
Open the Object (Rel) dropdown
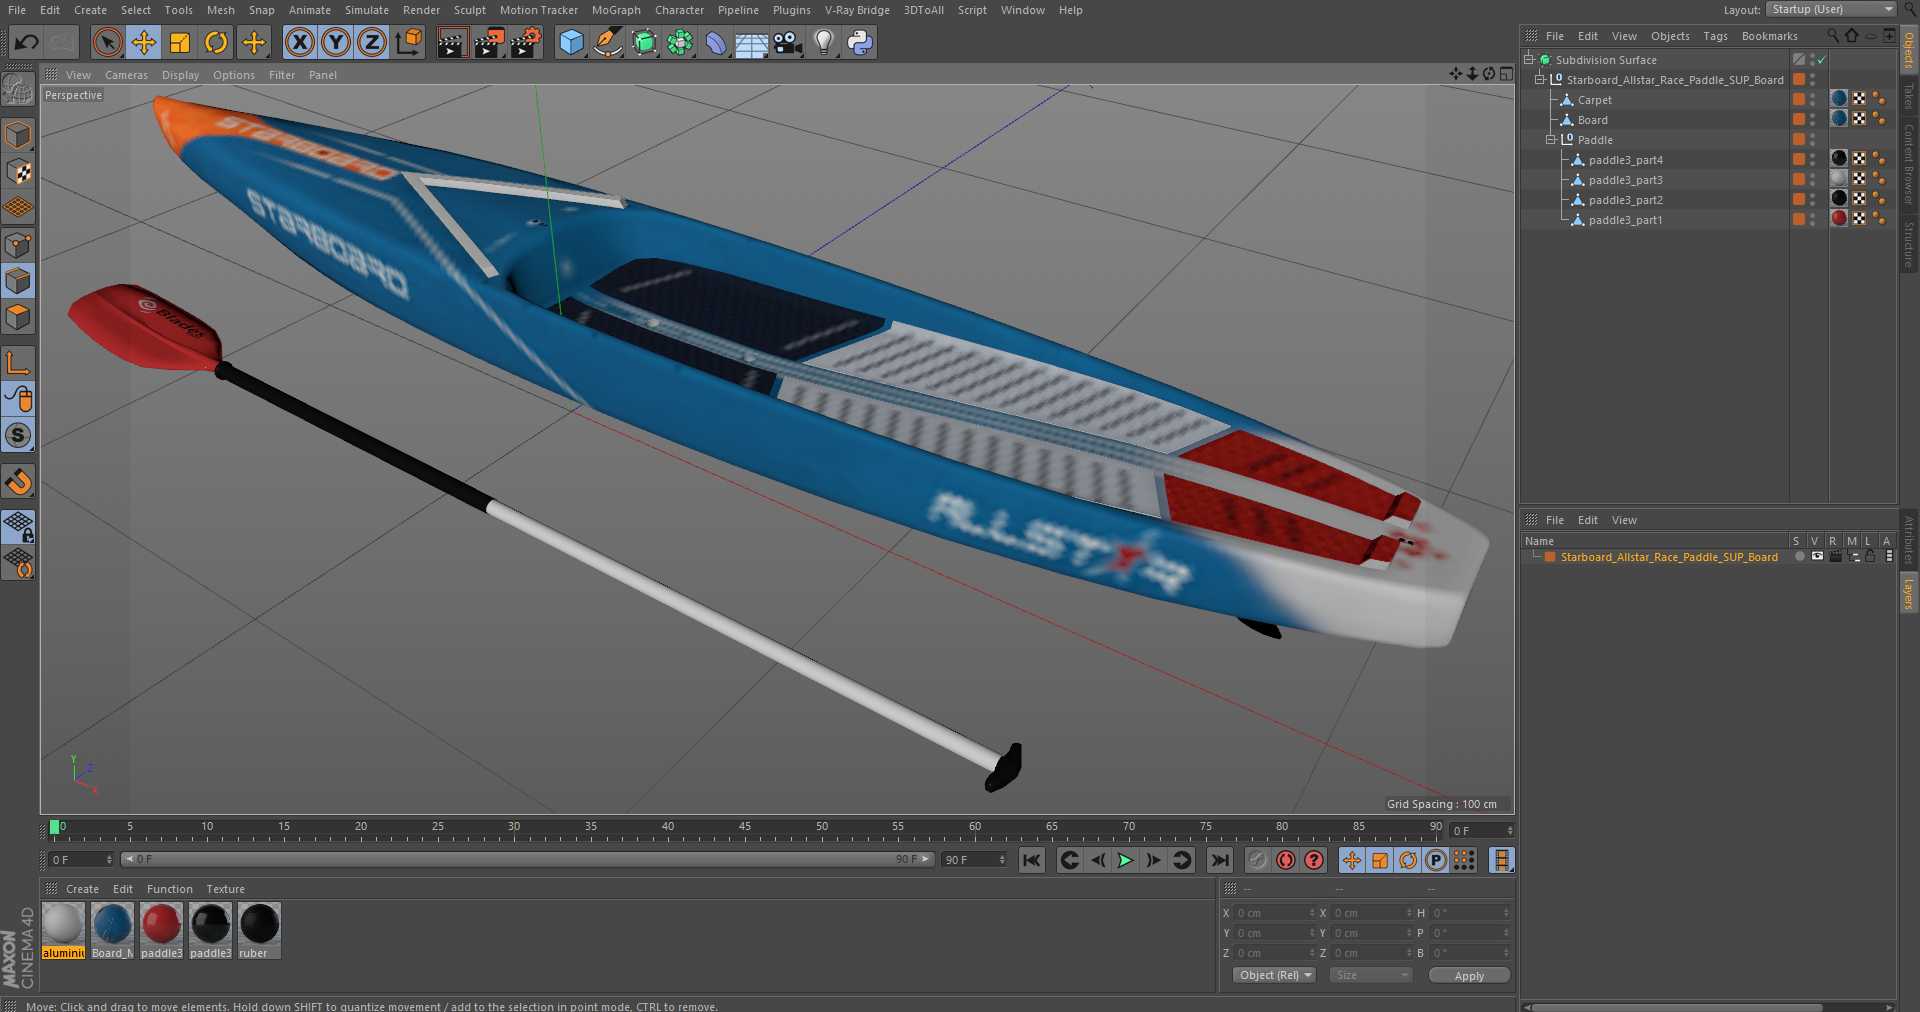pyautogui.click(x=1274, y=975)
